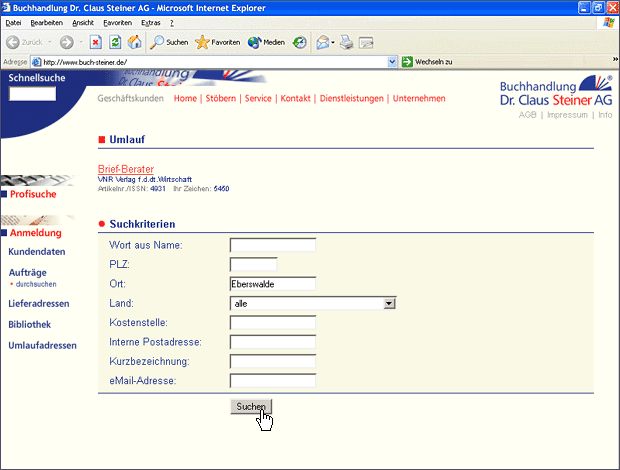
Task: Click the Ort field containing Eberswalde
Action: 273,284
